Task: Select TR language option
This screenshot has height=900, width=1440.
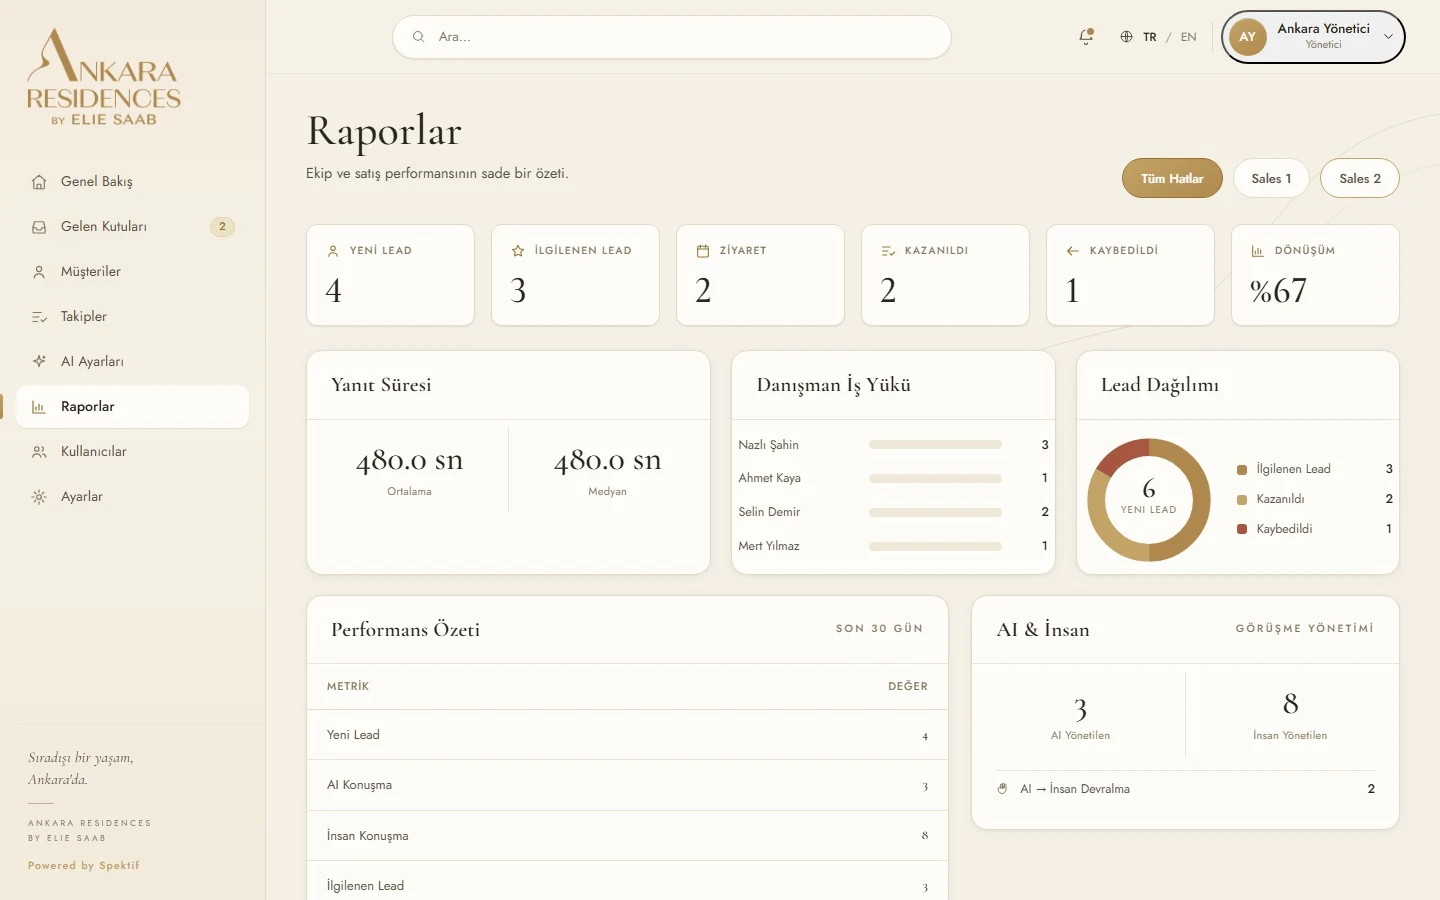Action: pyautogui.click(x=1150, y=37)
